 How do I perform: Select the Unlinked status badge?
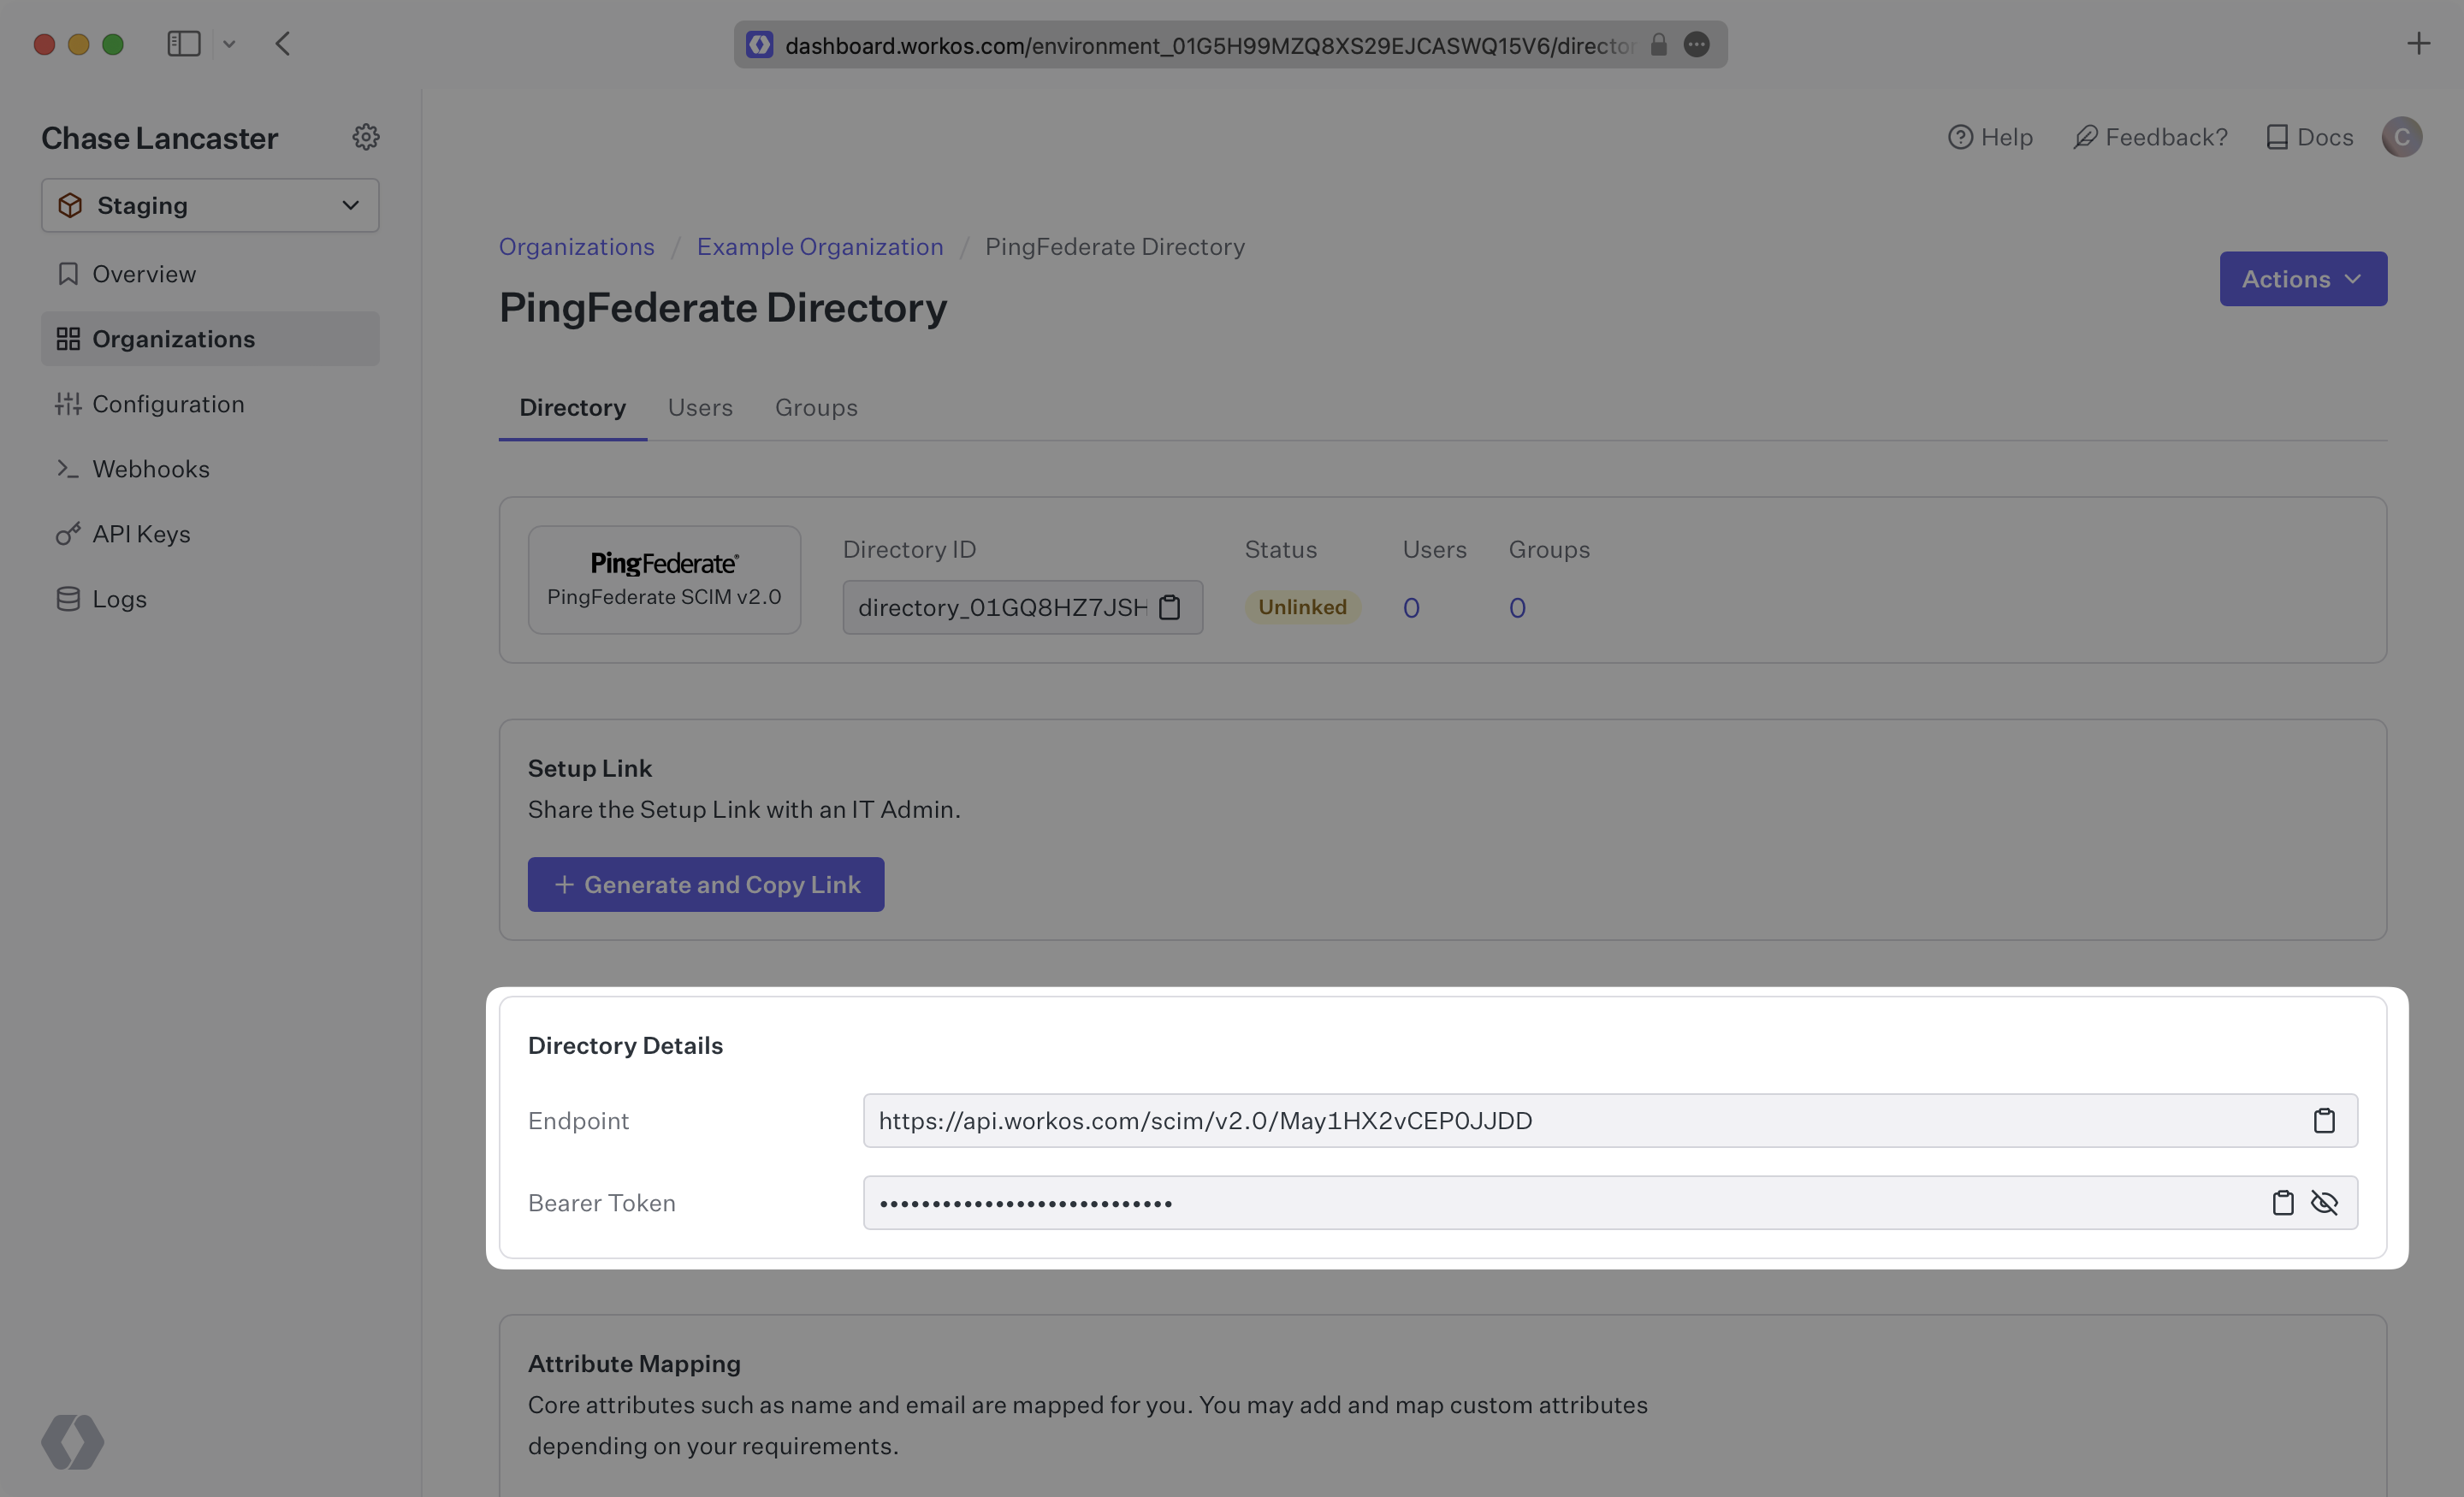[1301, 606]
